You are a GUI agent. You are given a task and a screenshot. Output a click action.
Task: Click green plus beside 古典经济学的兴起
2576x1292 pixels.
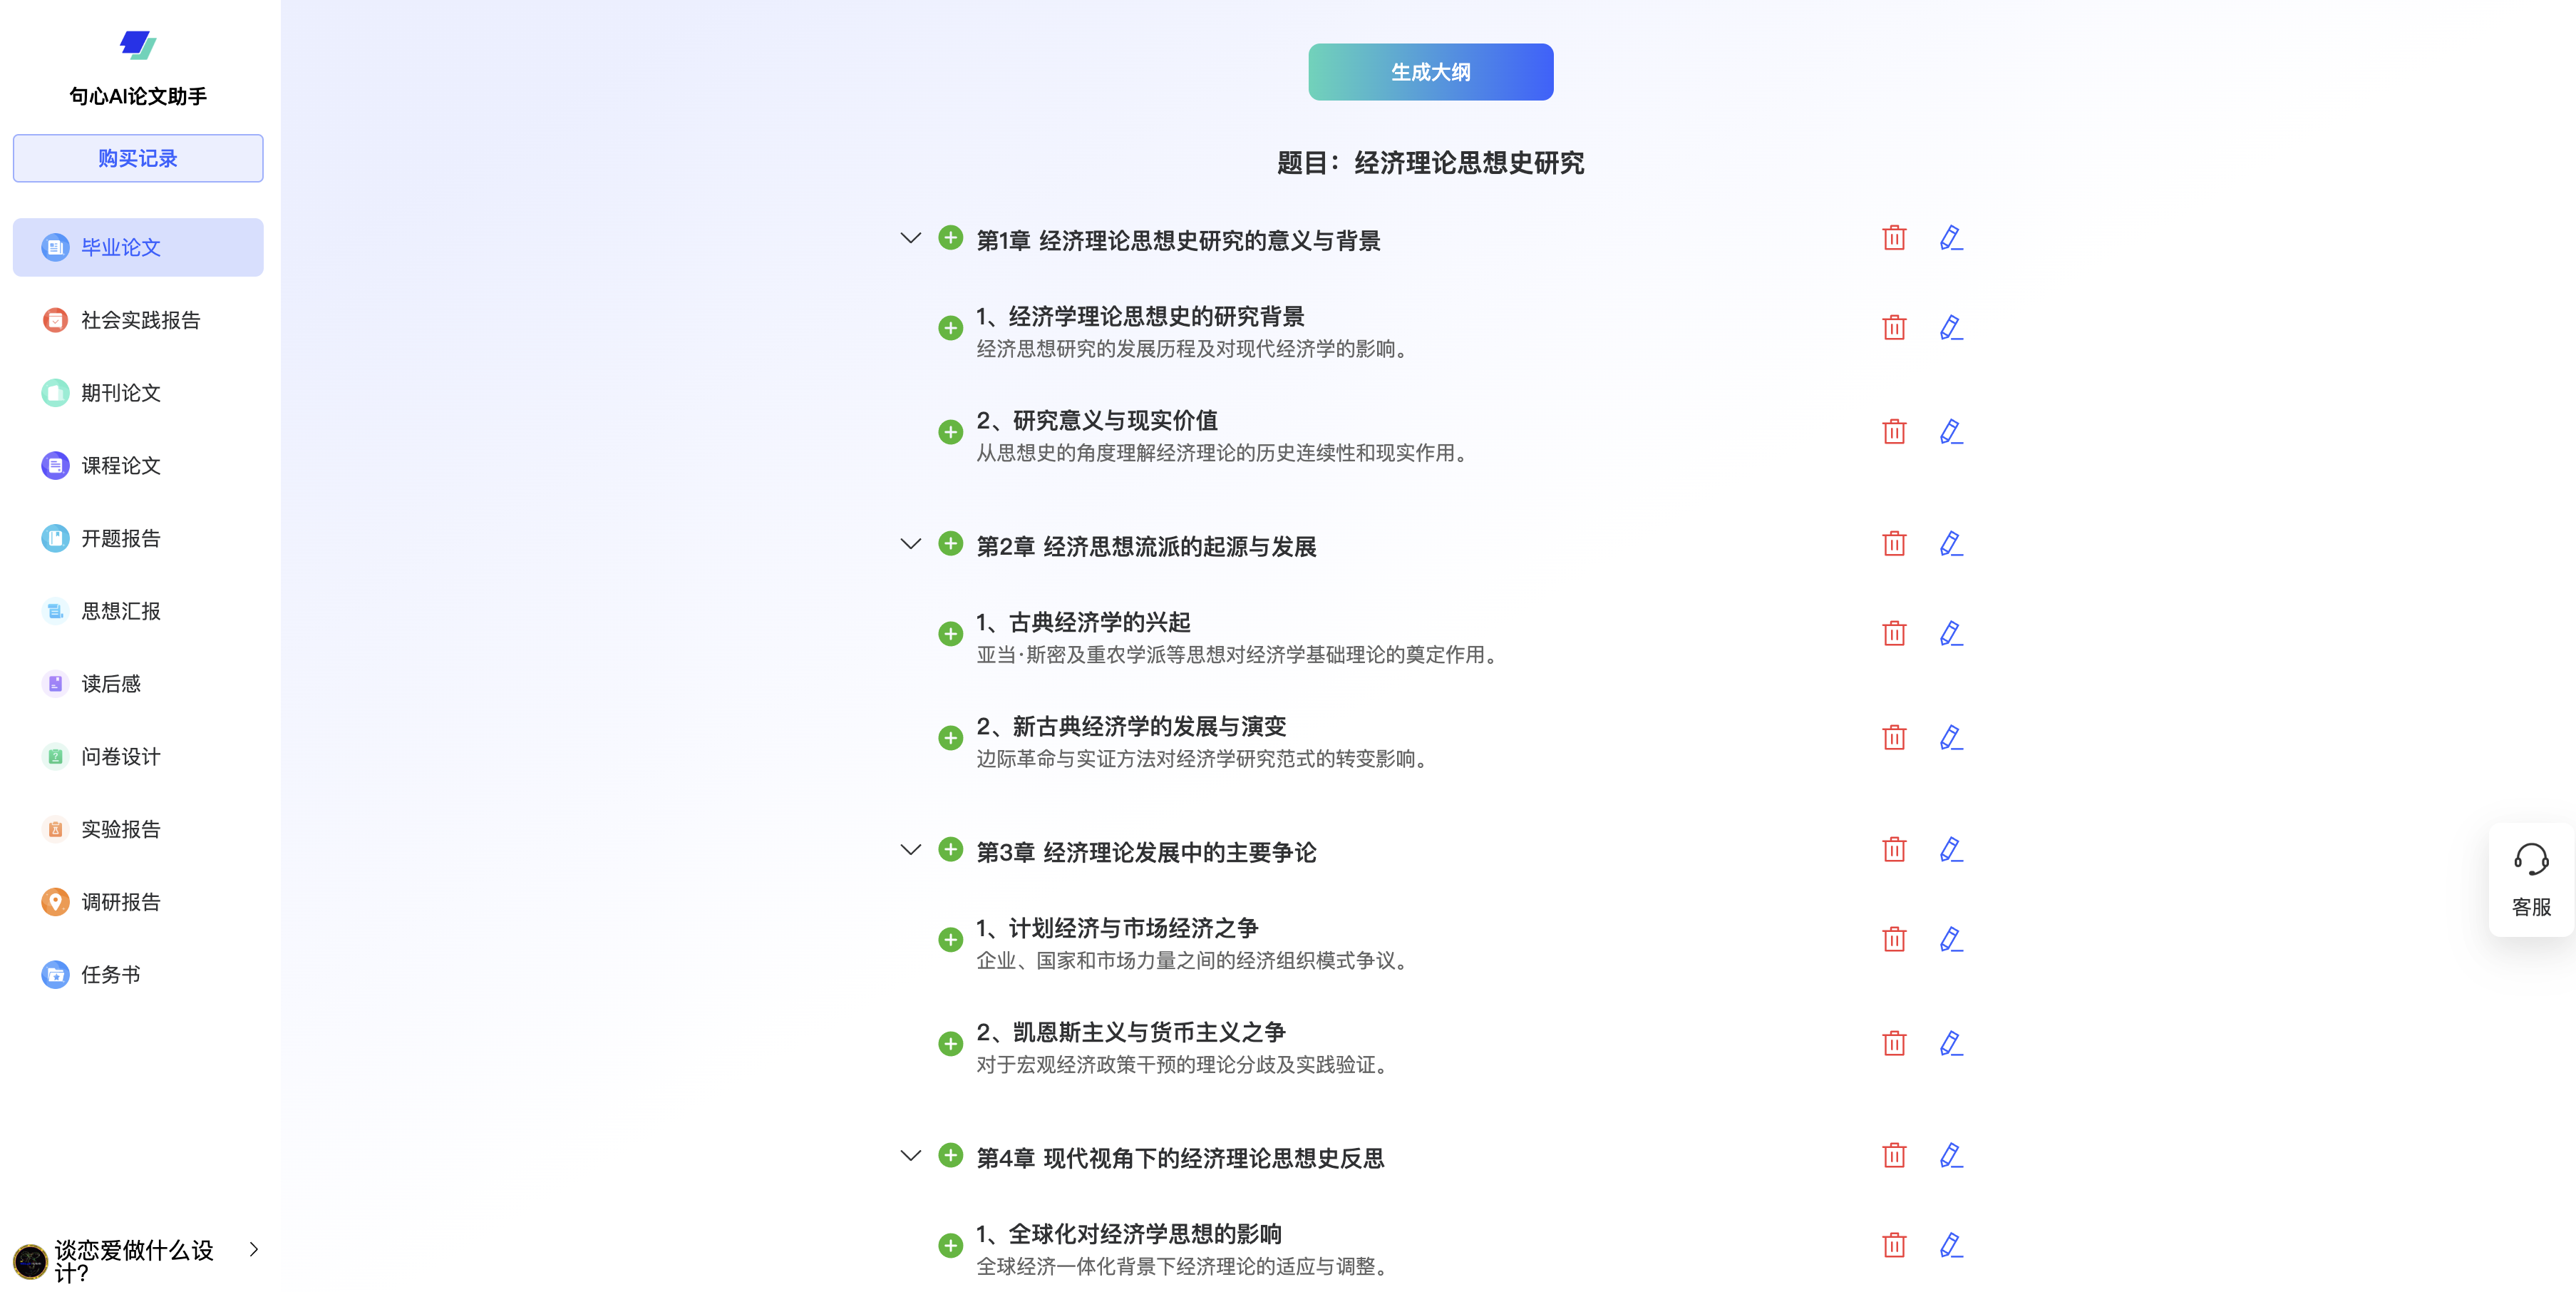point(950,634)
